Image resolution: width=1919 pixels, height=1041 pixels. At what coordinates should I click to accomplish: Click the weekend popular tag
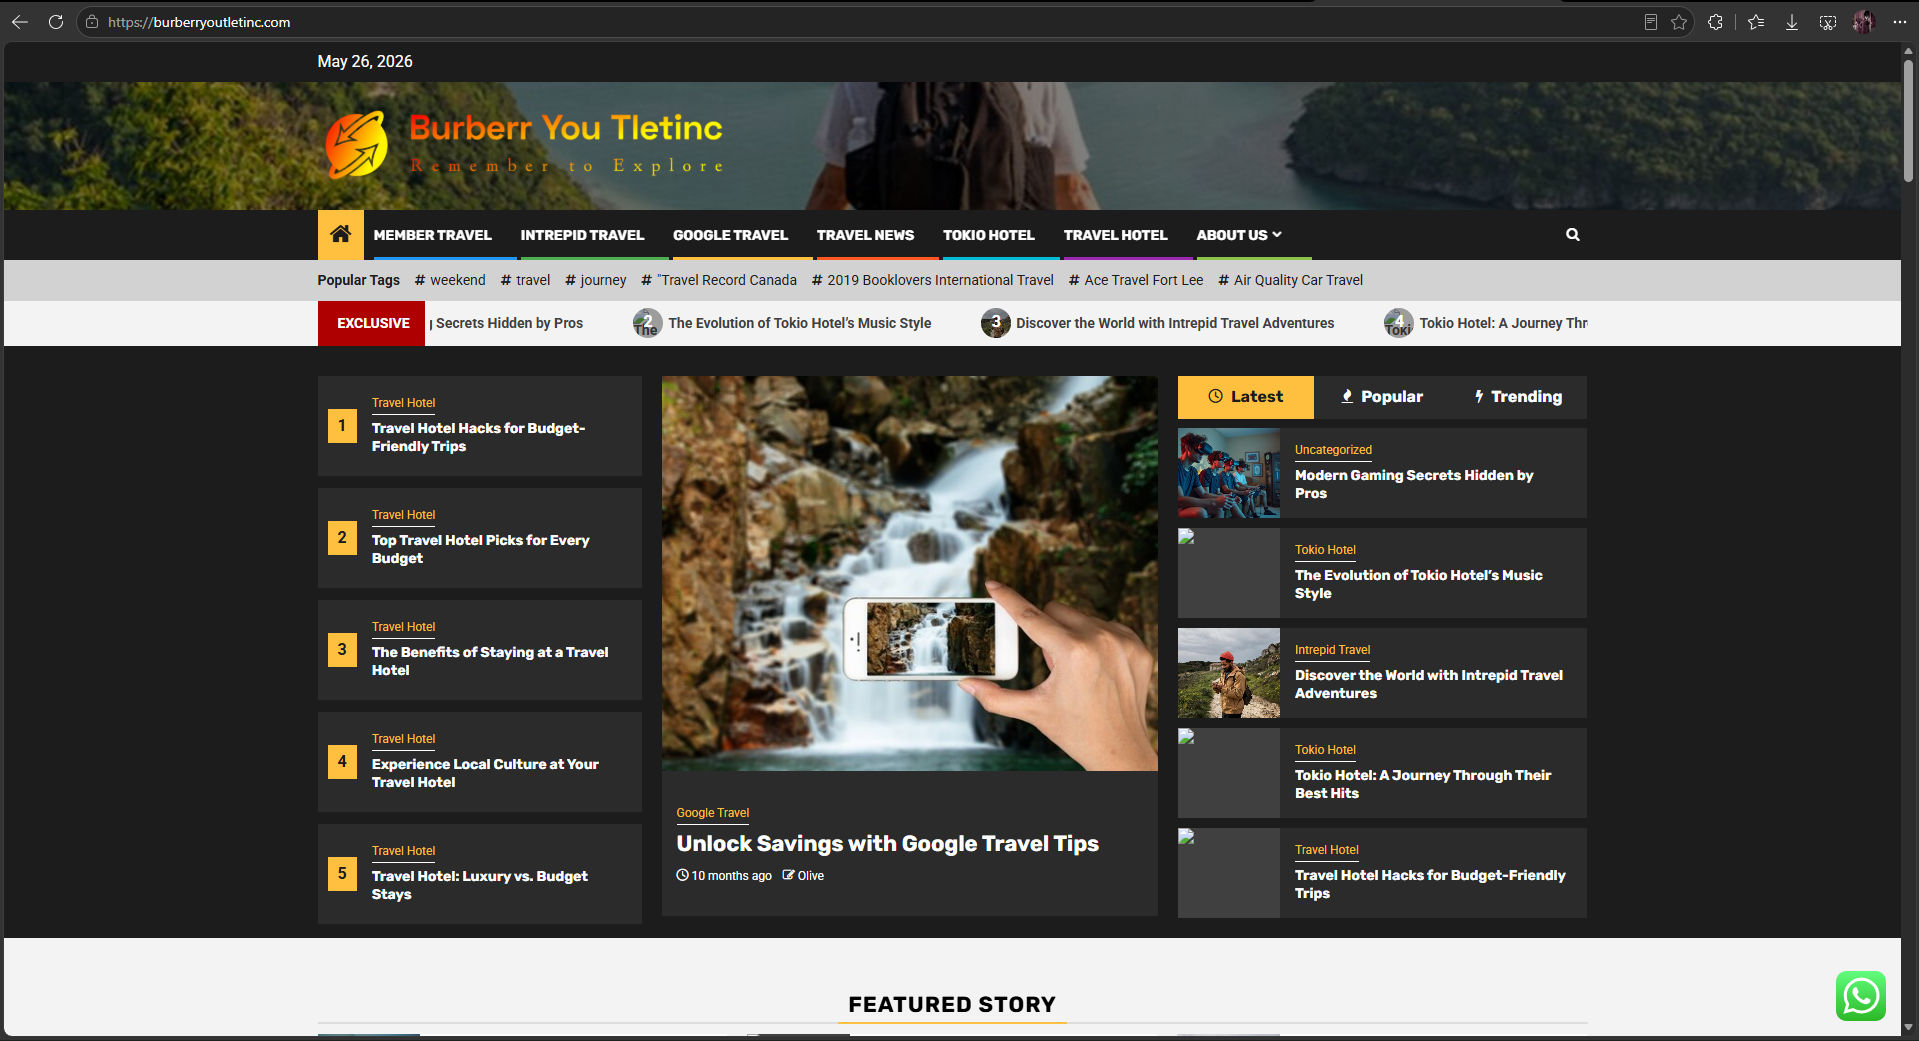(450, 280)
